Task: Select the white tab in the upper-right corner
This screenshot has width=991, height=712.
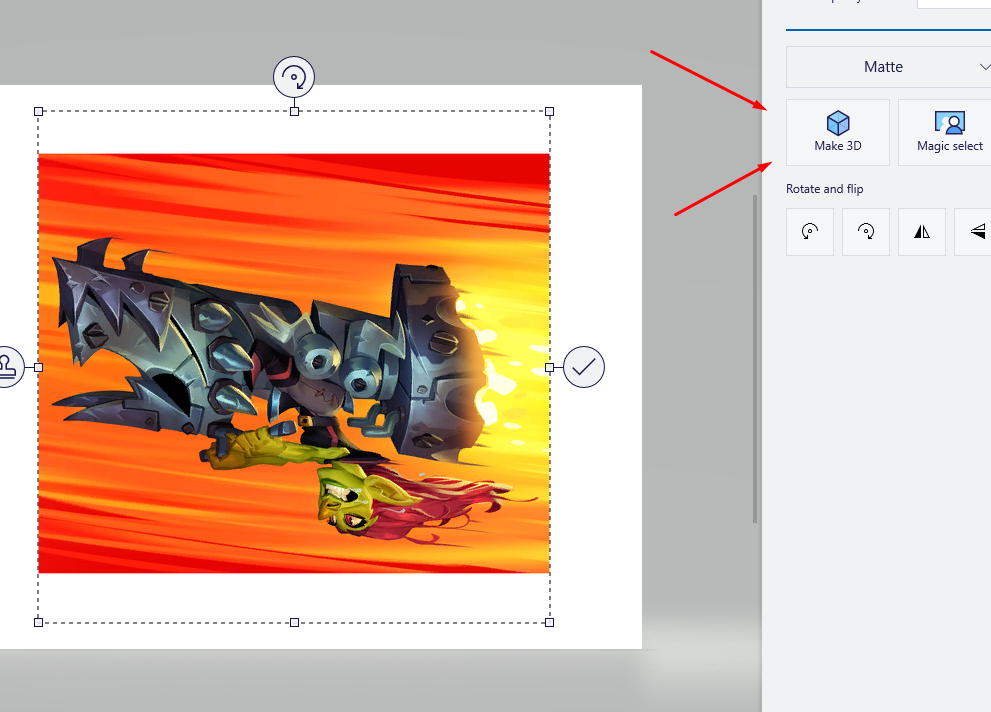Action: [x=955, y=5]
